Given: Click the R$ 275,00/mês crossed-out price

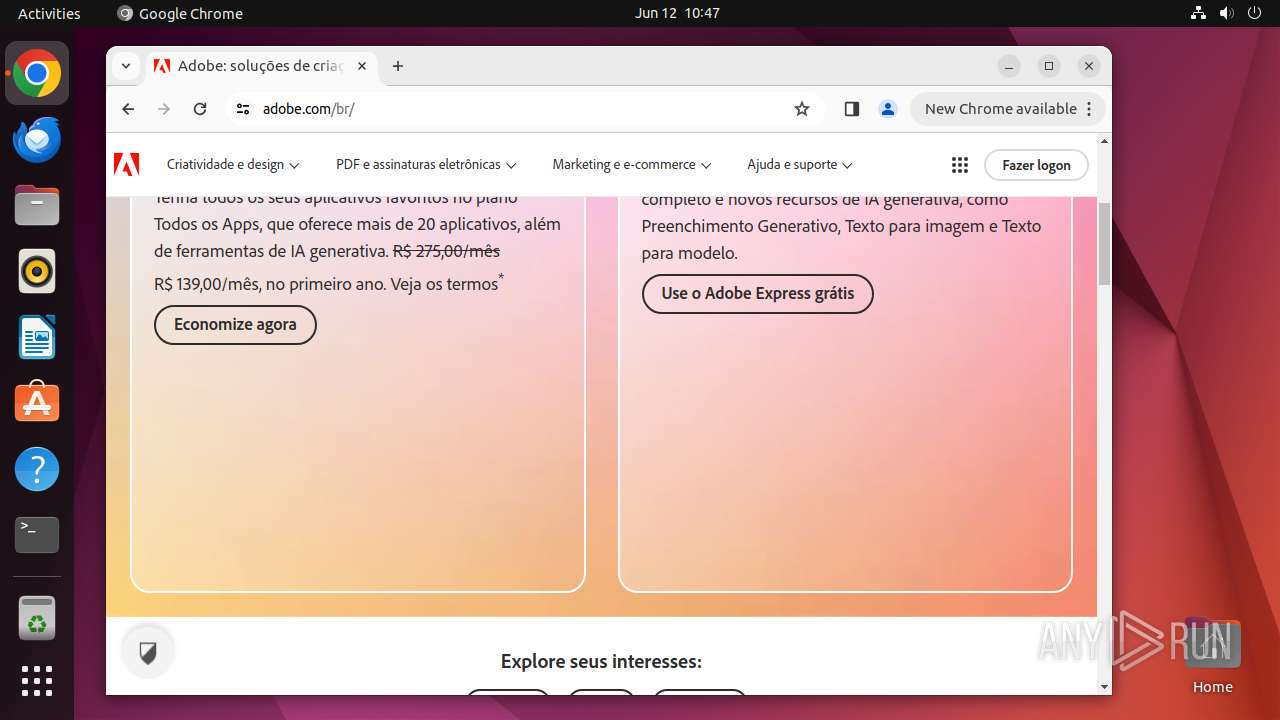Looking at the screenshot, I should 446,251.
